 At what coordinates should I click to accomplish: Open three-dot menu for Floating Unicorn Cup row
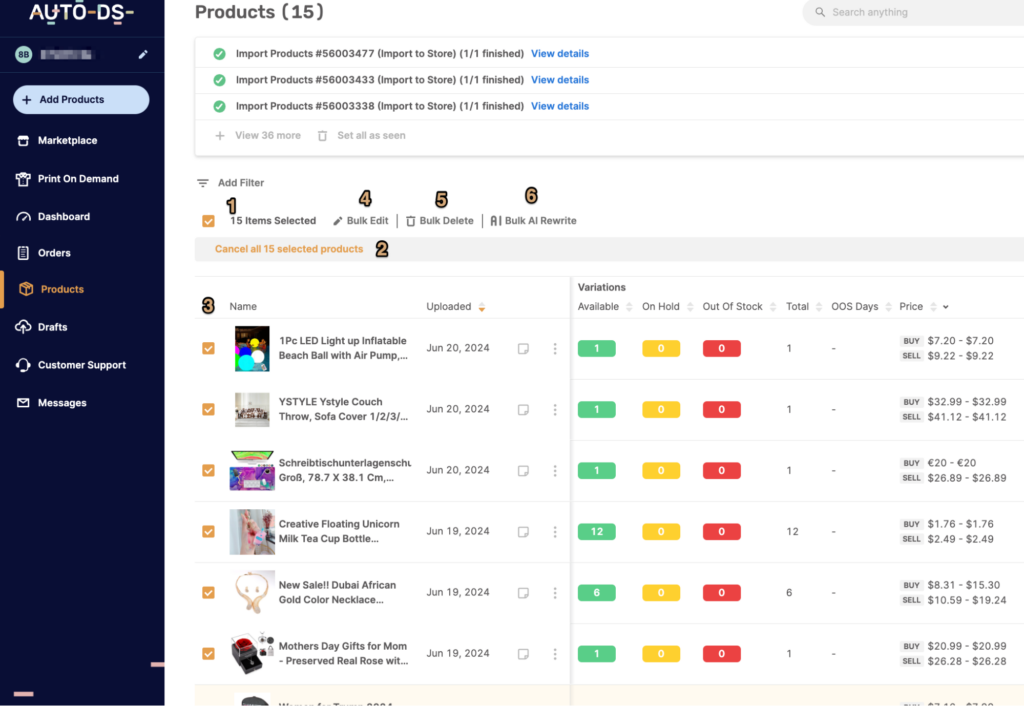[555, 532]
